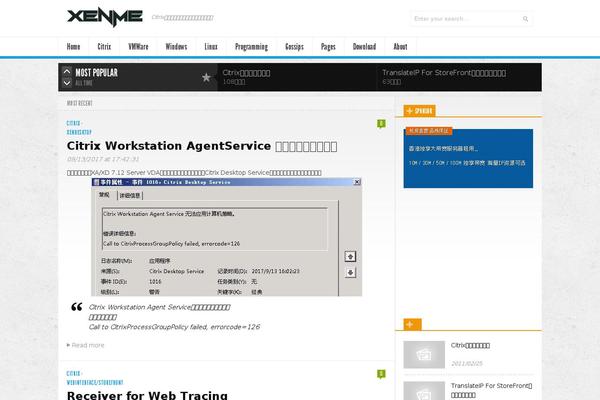Open the Linux menu item

click(x=211, y=47)
